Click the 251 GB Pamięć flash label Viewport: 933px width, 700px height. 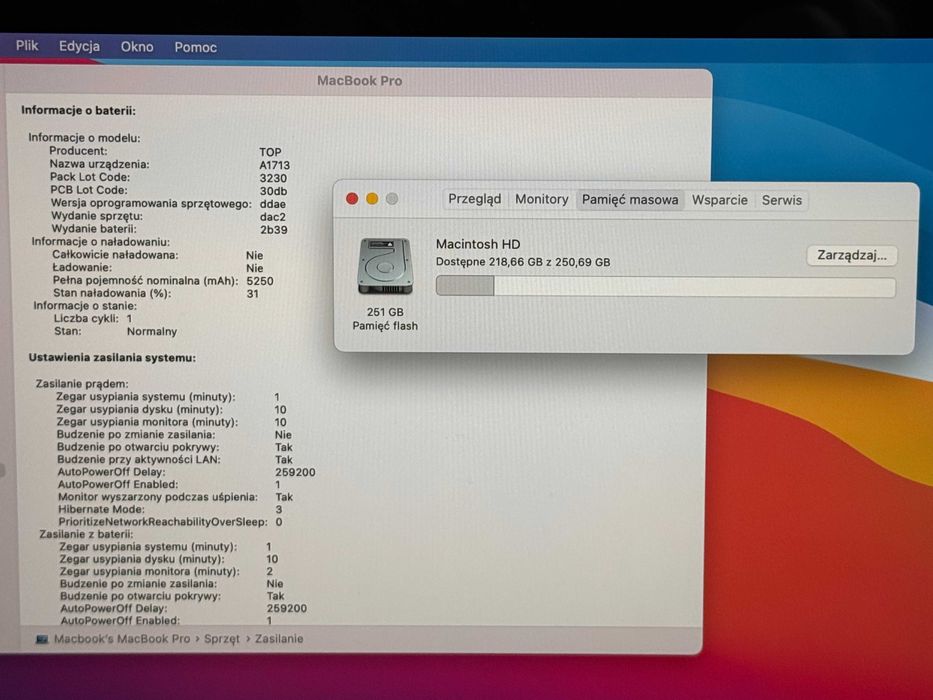(385, 319)
